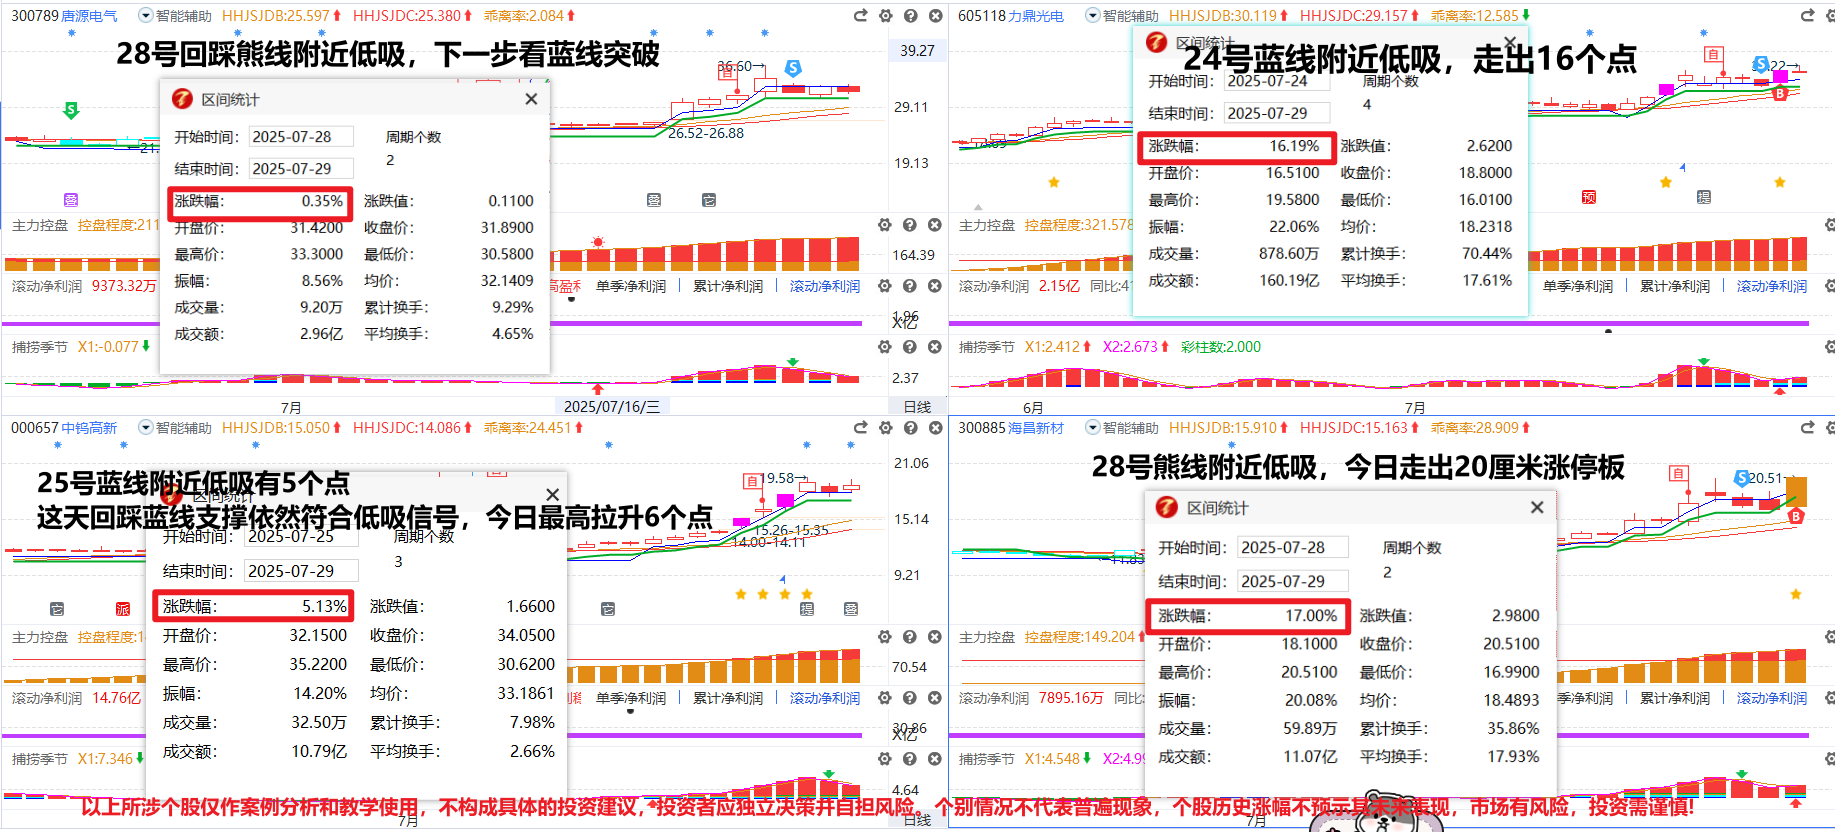Click share arrow icon in 唐源电气 header
The height and width of the screenshot is (832, 1835).
point(860,16)
